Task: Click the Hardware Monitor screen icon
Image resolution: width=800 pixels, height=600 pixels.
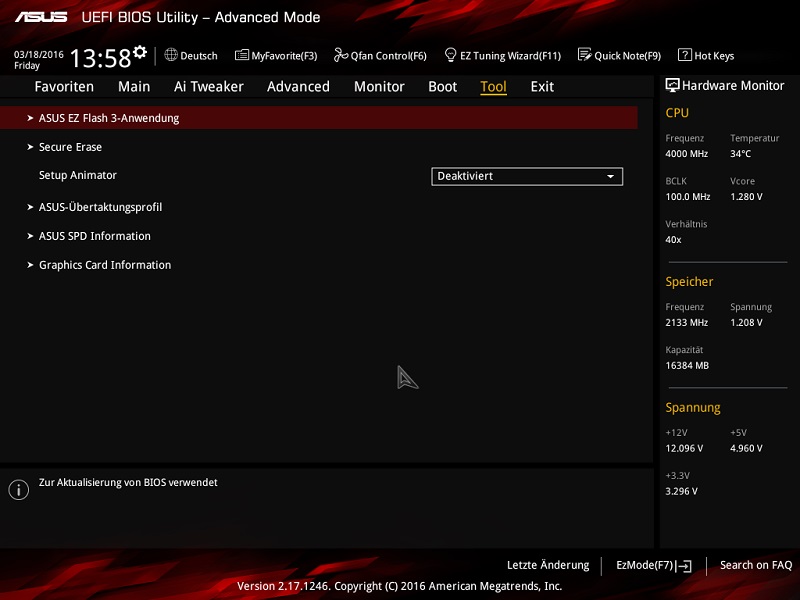Action: 672,85
